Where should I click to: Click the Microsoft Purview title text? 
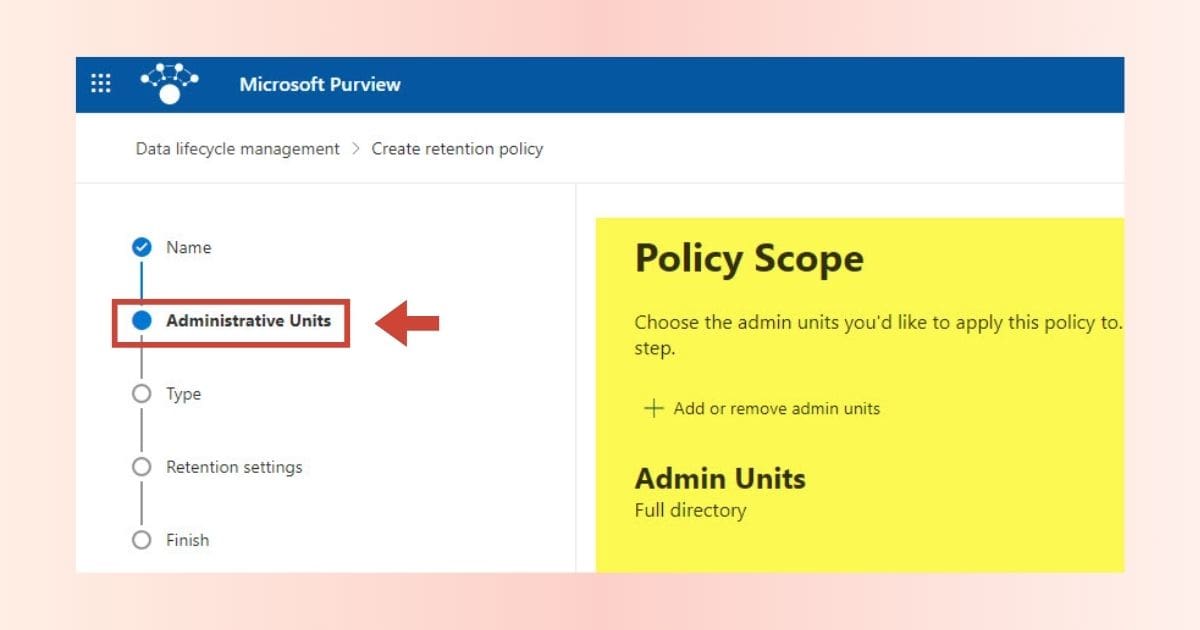pos(320,84)
